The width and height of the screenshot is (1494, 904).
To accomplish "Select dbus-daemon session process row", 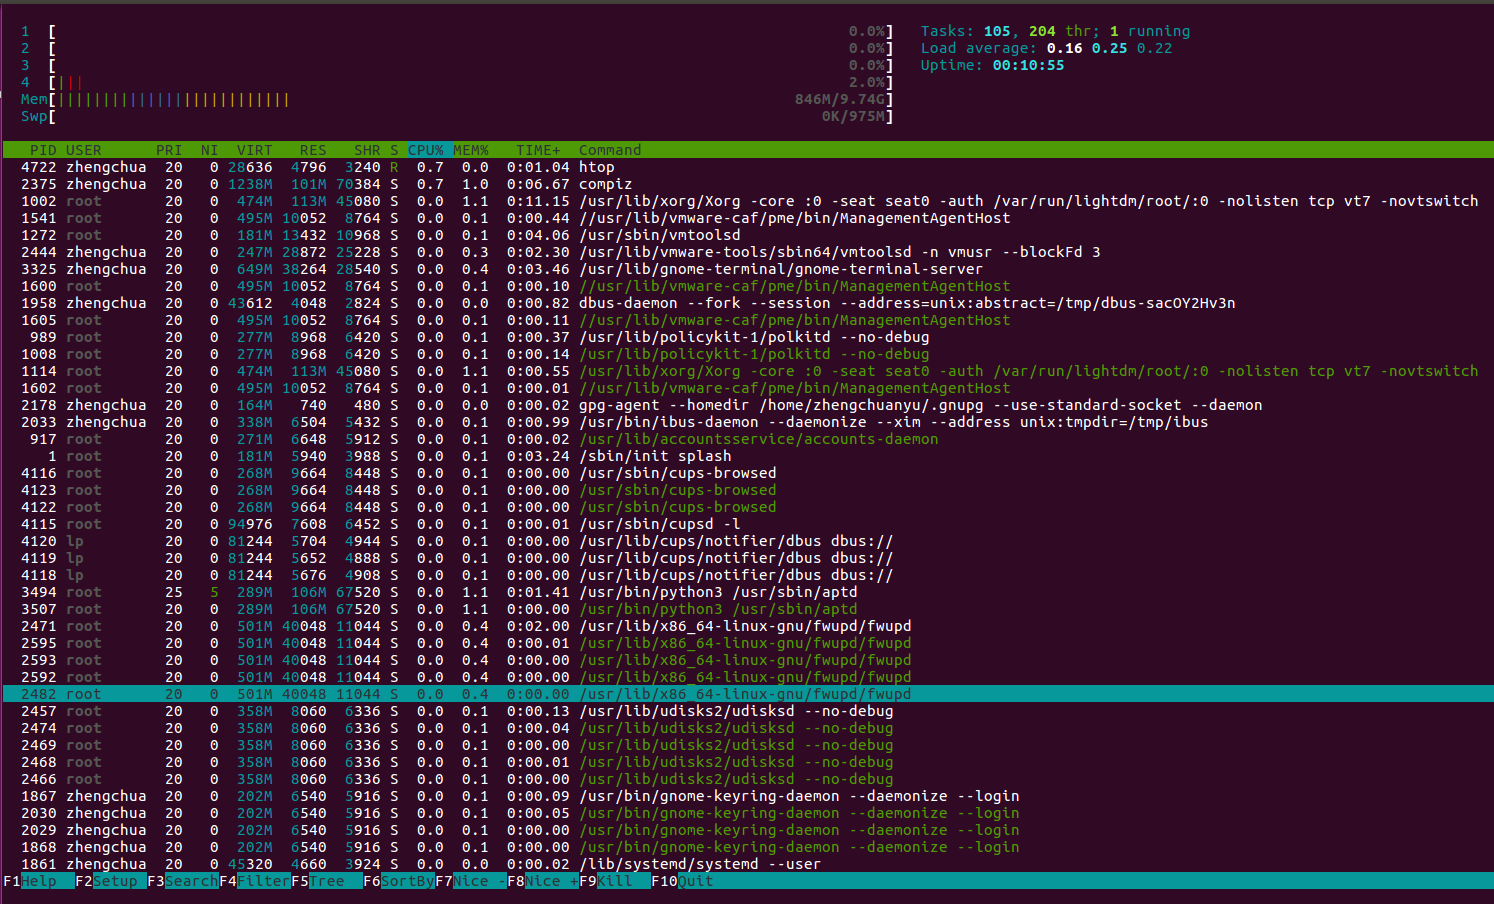I will click(x=747, y=303).
